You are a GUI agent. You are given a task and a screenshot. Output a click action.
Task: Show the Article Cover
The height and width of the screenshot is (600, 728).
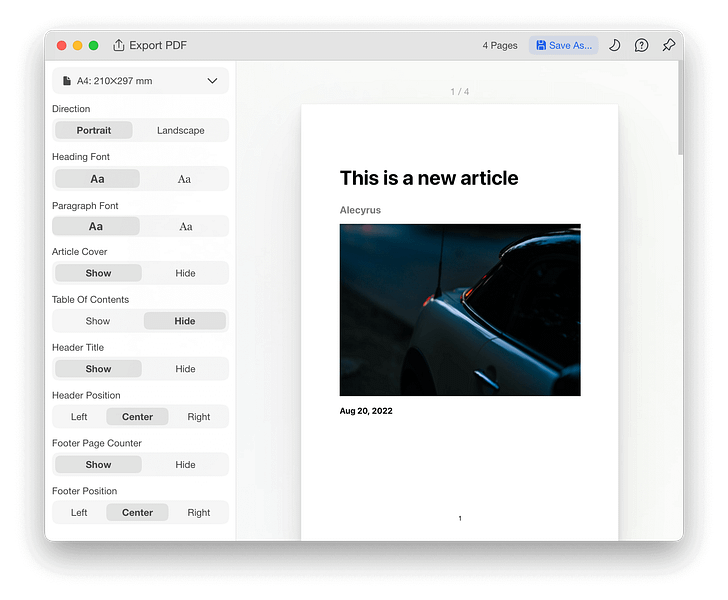(x=98, y=273)
